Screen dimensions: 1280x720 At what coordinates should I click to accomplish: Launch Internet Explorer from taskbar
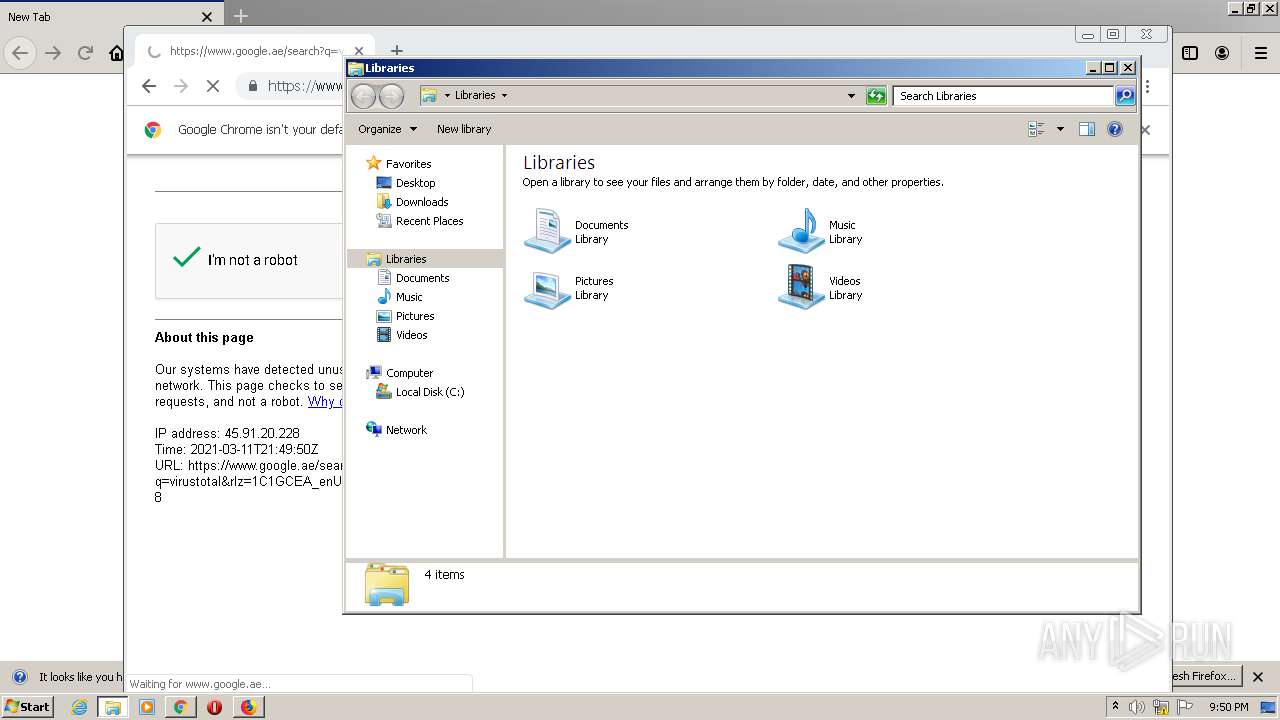(x=79, y=707)
